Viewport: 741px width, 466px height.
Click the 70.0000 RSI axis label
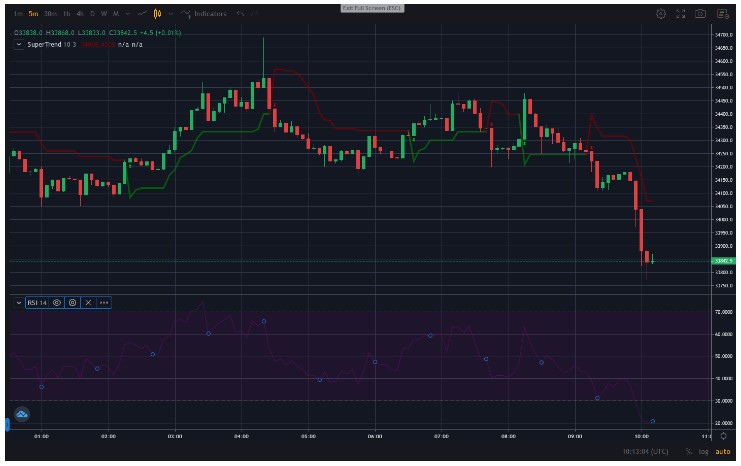[724, 312]
